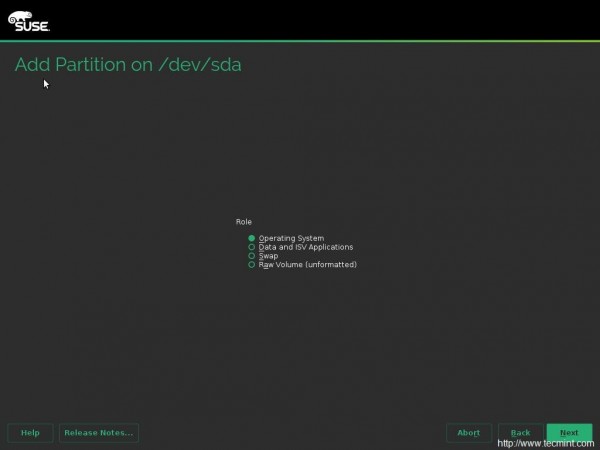Proceed with the Next button
This screenshot has width=600, height=450.
pos(569,433)
